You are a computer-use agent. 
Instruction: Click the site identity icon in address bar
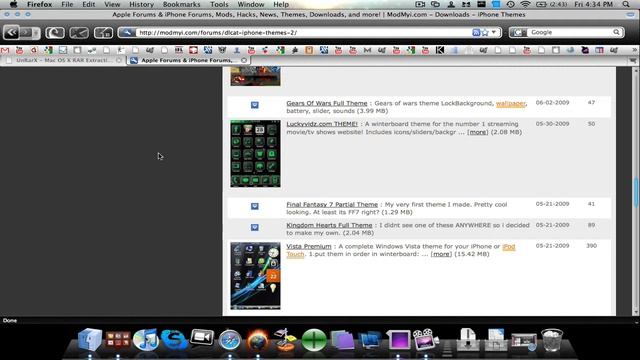pyautogui.click(x=127, y=32)
